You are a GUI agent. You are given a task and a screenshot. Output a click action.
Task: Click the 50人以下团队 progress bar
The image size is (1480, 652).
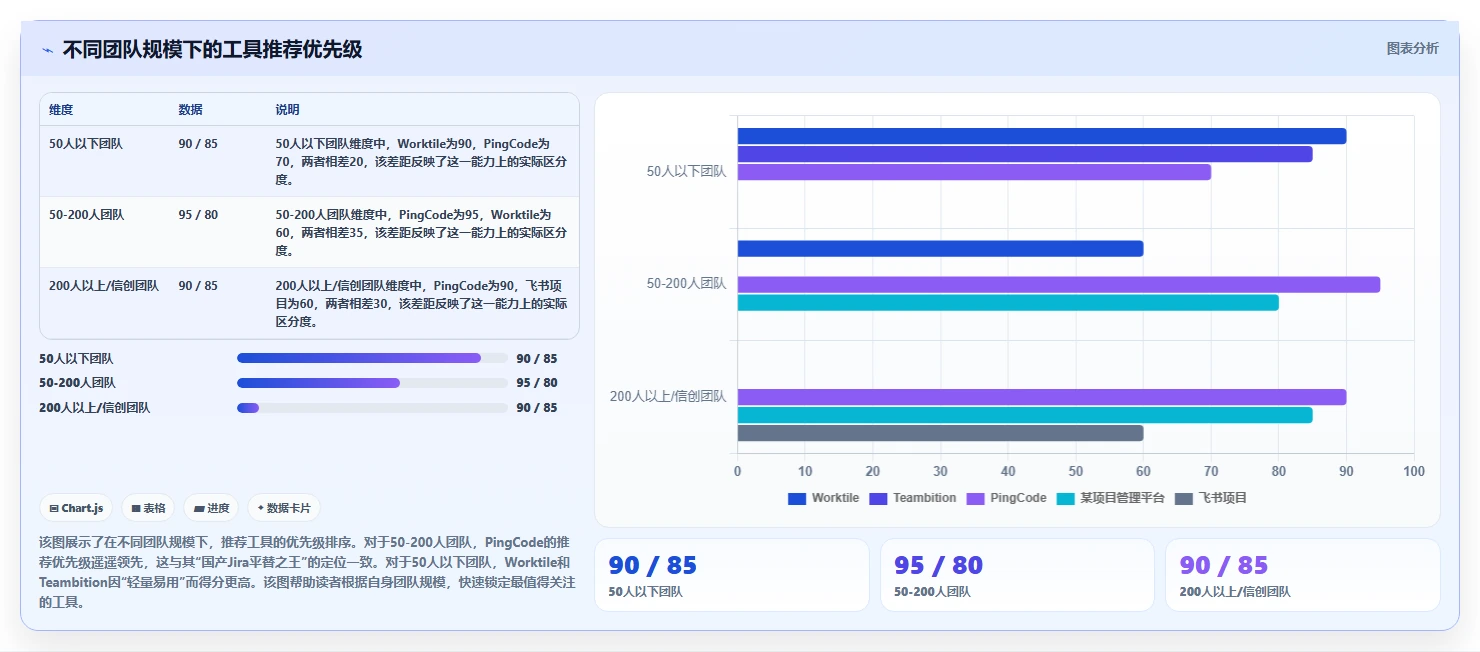372,358
